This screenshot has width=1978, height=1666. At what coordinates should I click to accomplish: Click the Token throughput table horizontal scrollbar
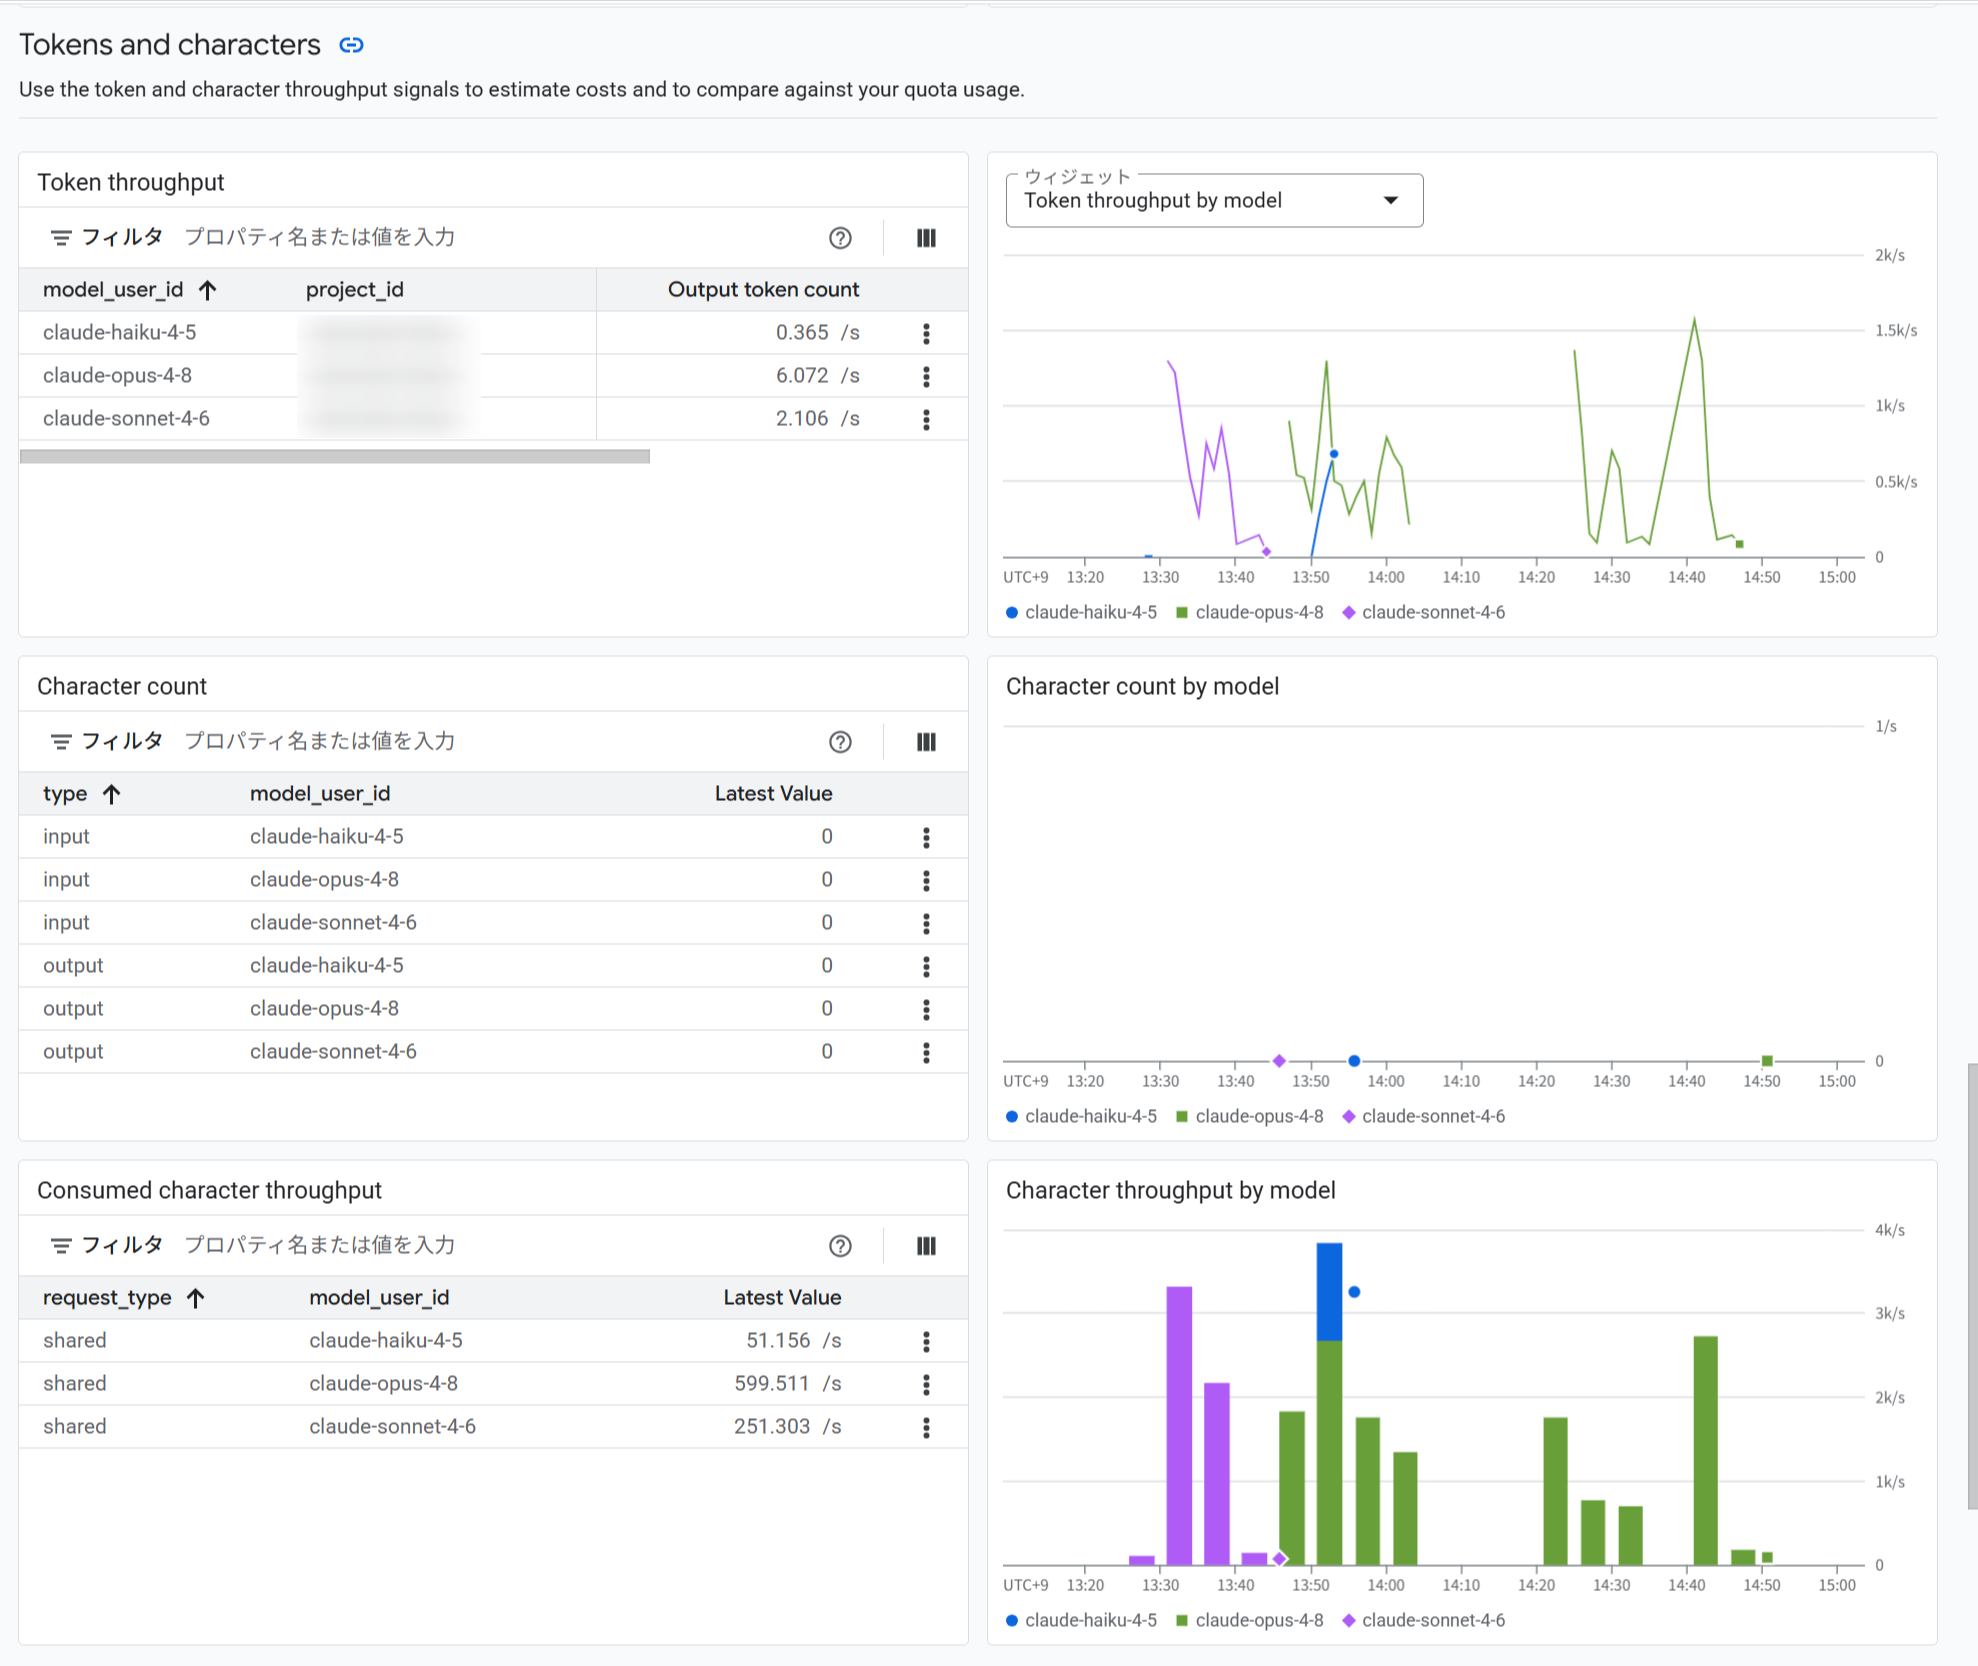(335, 456)
